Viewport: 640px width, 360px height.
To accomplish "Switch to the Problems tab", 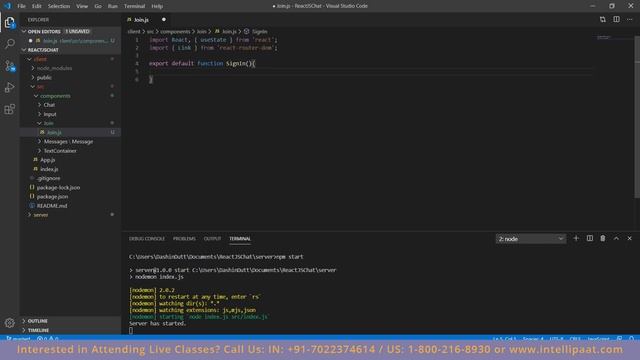I will 184,239.
